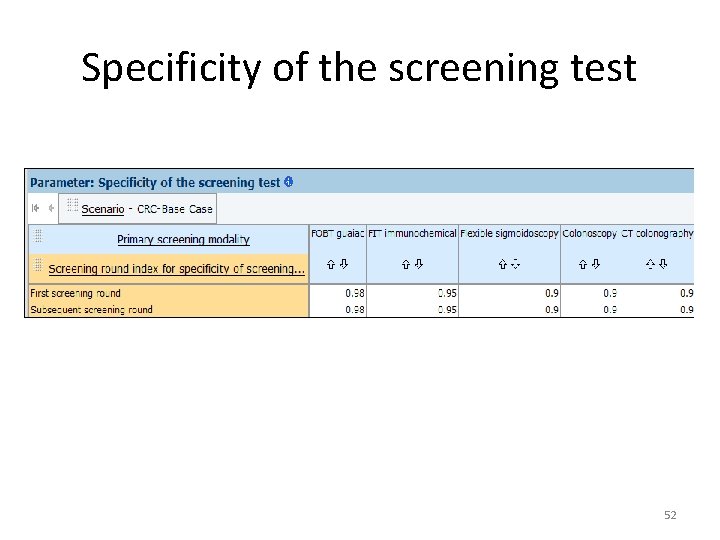This screenshot has width=720, height=540.
Task: Select the FIT immunochemical column header
Action: (412, 233)
